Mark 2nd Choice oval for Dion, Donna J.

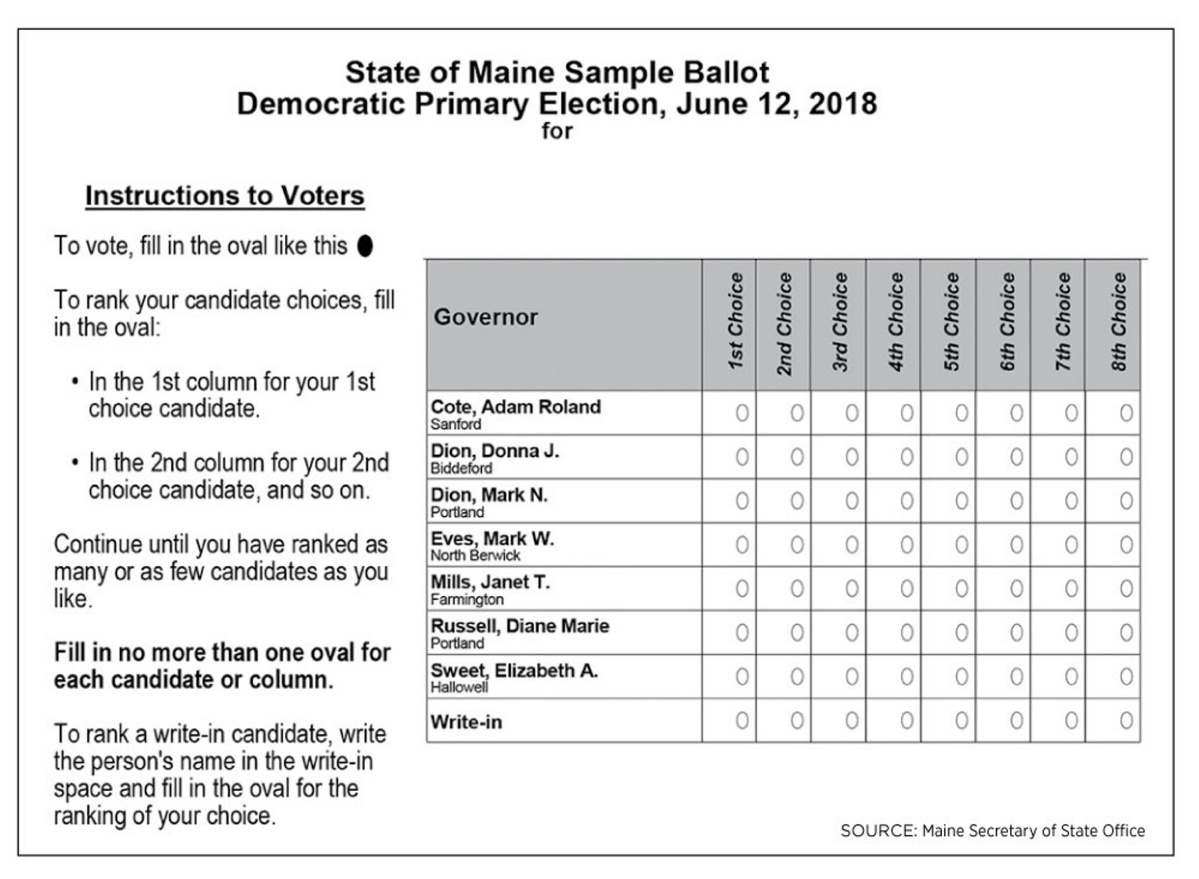tap(797, 457)
